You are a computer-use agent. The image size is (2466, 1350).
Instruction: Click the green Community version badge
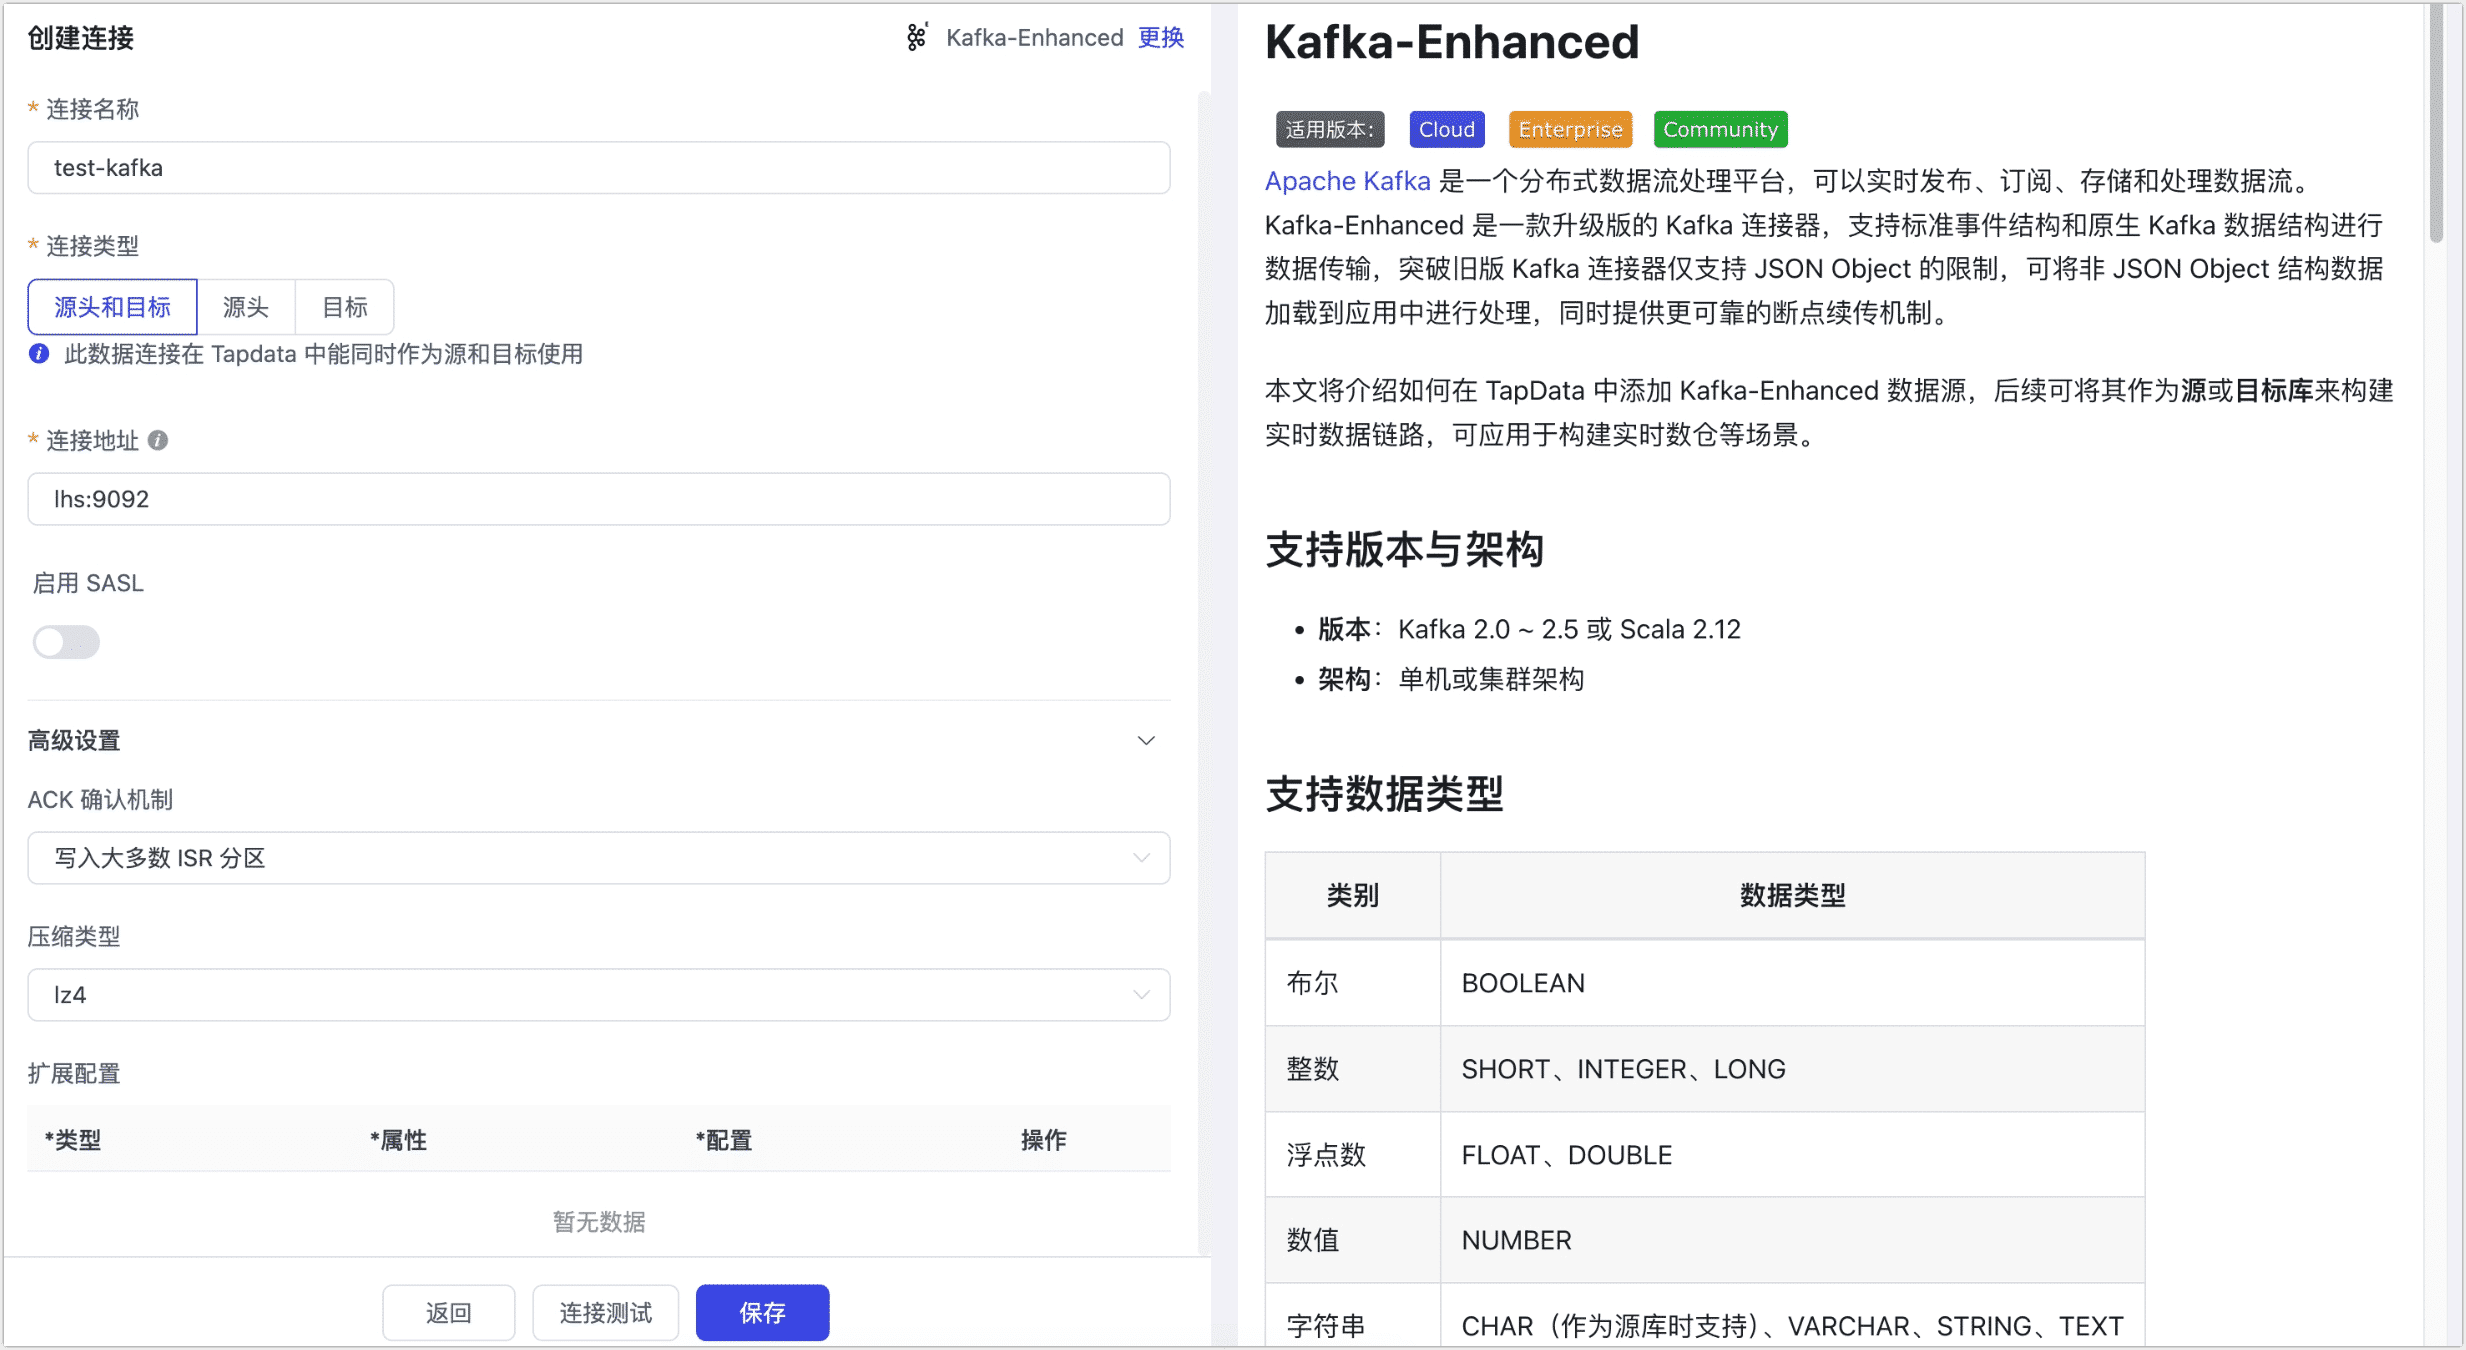coord(1720,128)
